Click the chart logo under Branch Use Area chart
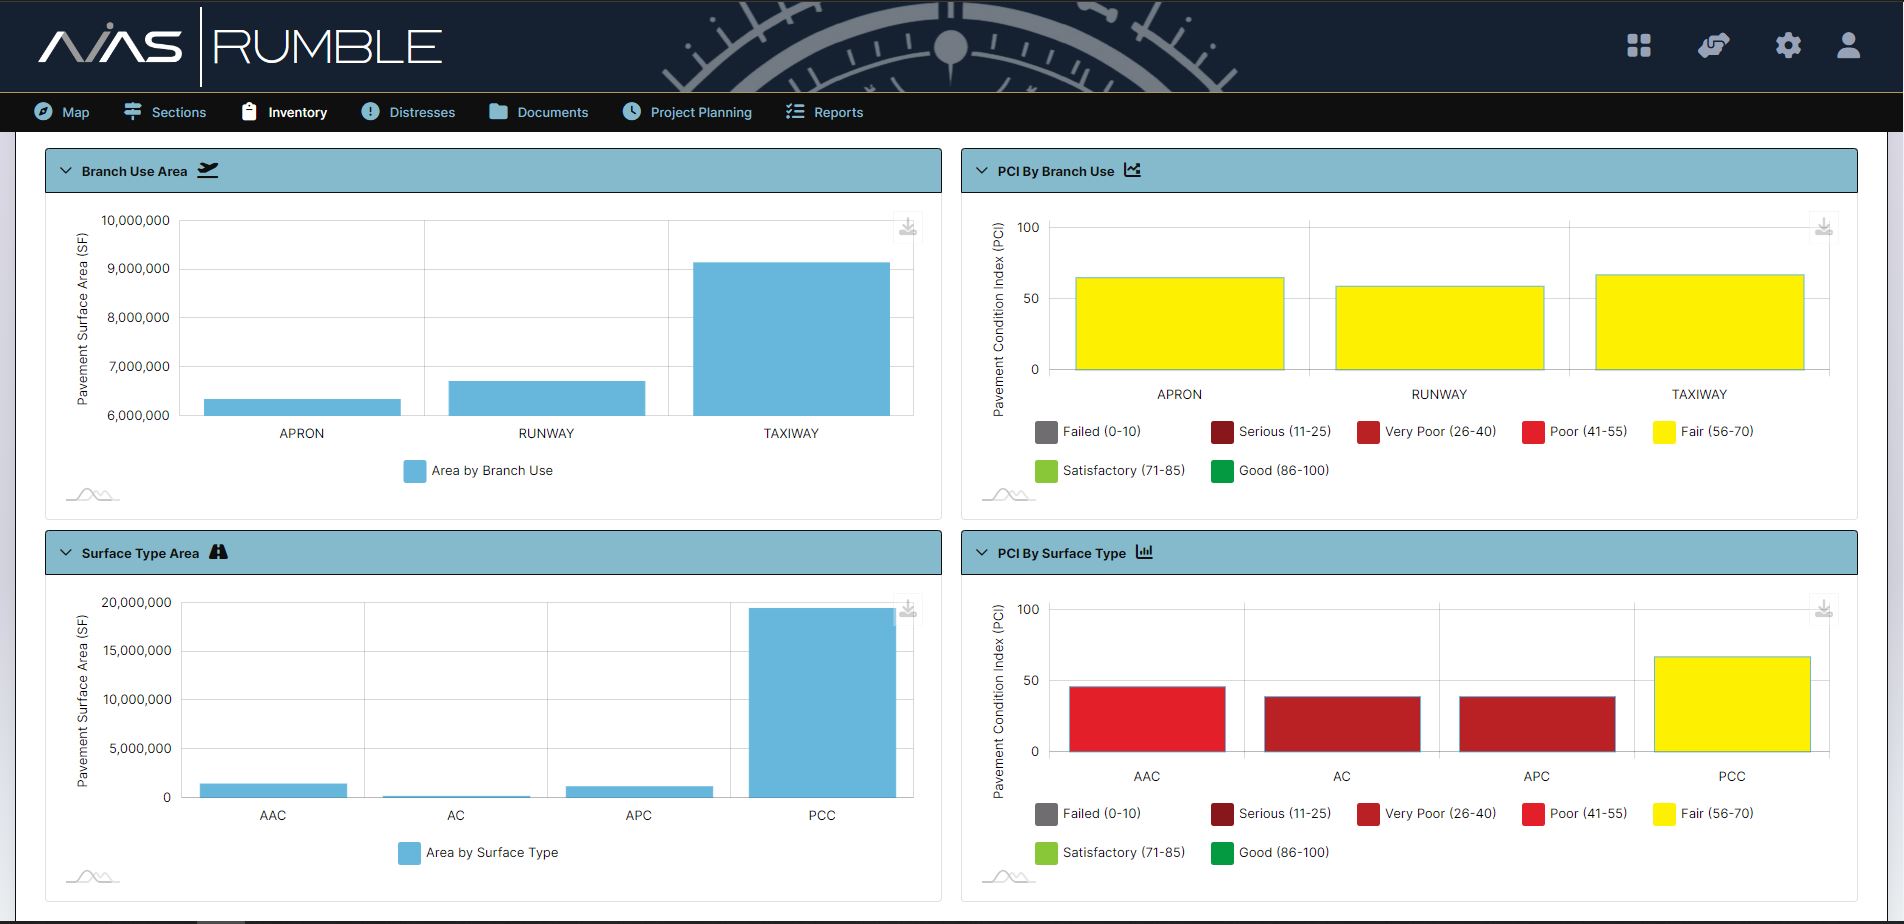Viewport: 1904px width, 924px height. [92, 494]
